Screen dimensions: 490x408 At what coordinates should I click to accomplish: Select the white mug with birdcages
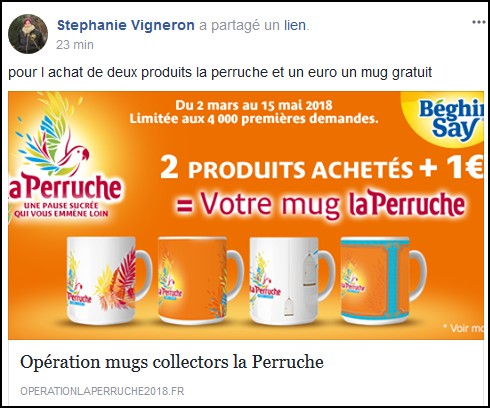pos(292,280)
